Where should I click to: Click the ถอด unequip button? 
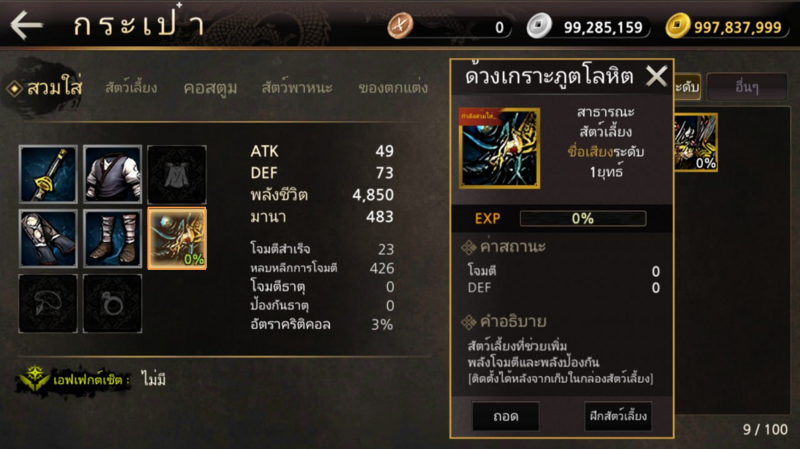(506, 416)
